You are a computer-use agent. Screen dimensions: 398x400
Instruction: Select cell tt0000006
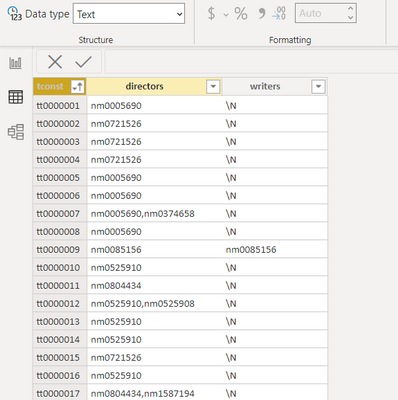60,196
